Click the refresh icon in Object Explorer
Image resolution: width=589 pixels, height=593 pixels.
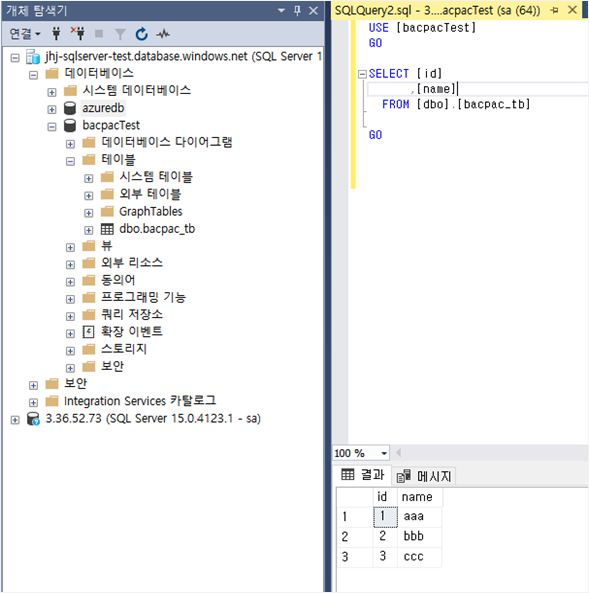pos(141,34)
